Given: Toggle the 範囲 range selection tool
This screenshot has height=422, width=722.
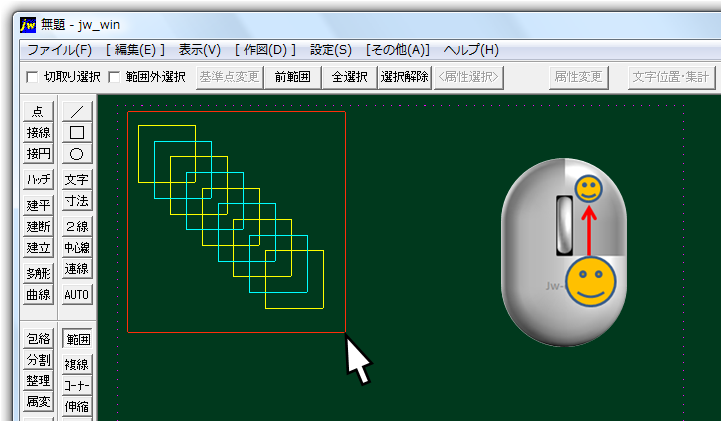Looking at the screenshot, I should (77, 340).
